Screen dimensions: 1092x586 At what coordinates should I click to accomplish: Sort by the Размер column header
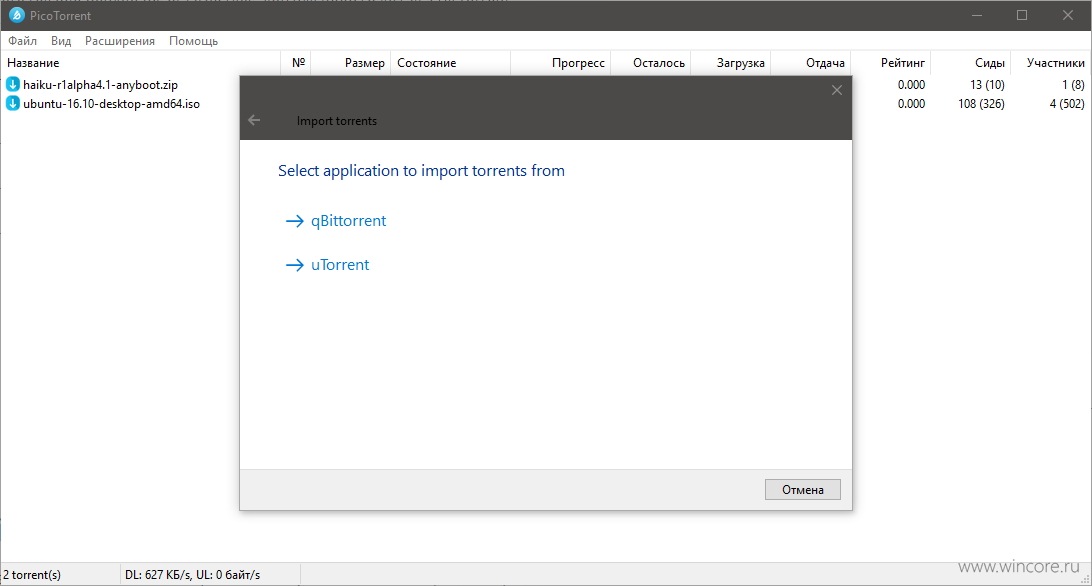coord(350,63)
